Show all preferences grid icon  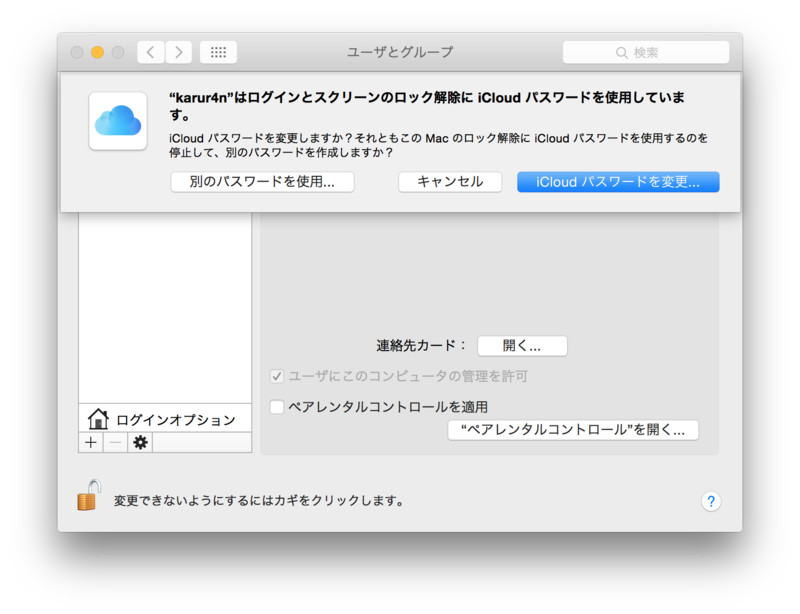tap(218, 52)
